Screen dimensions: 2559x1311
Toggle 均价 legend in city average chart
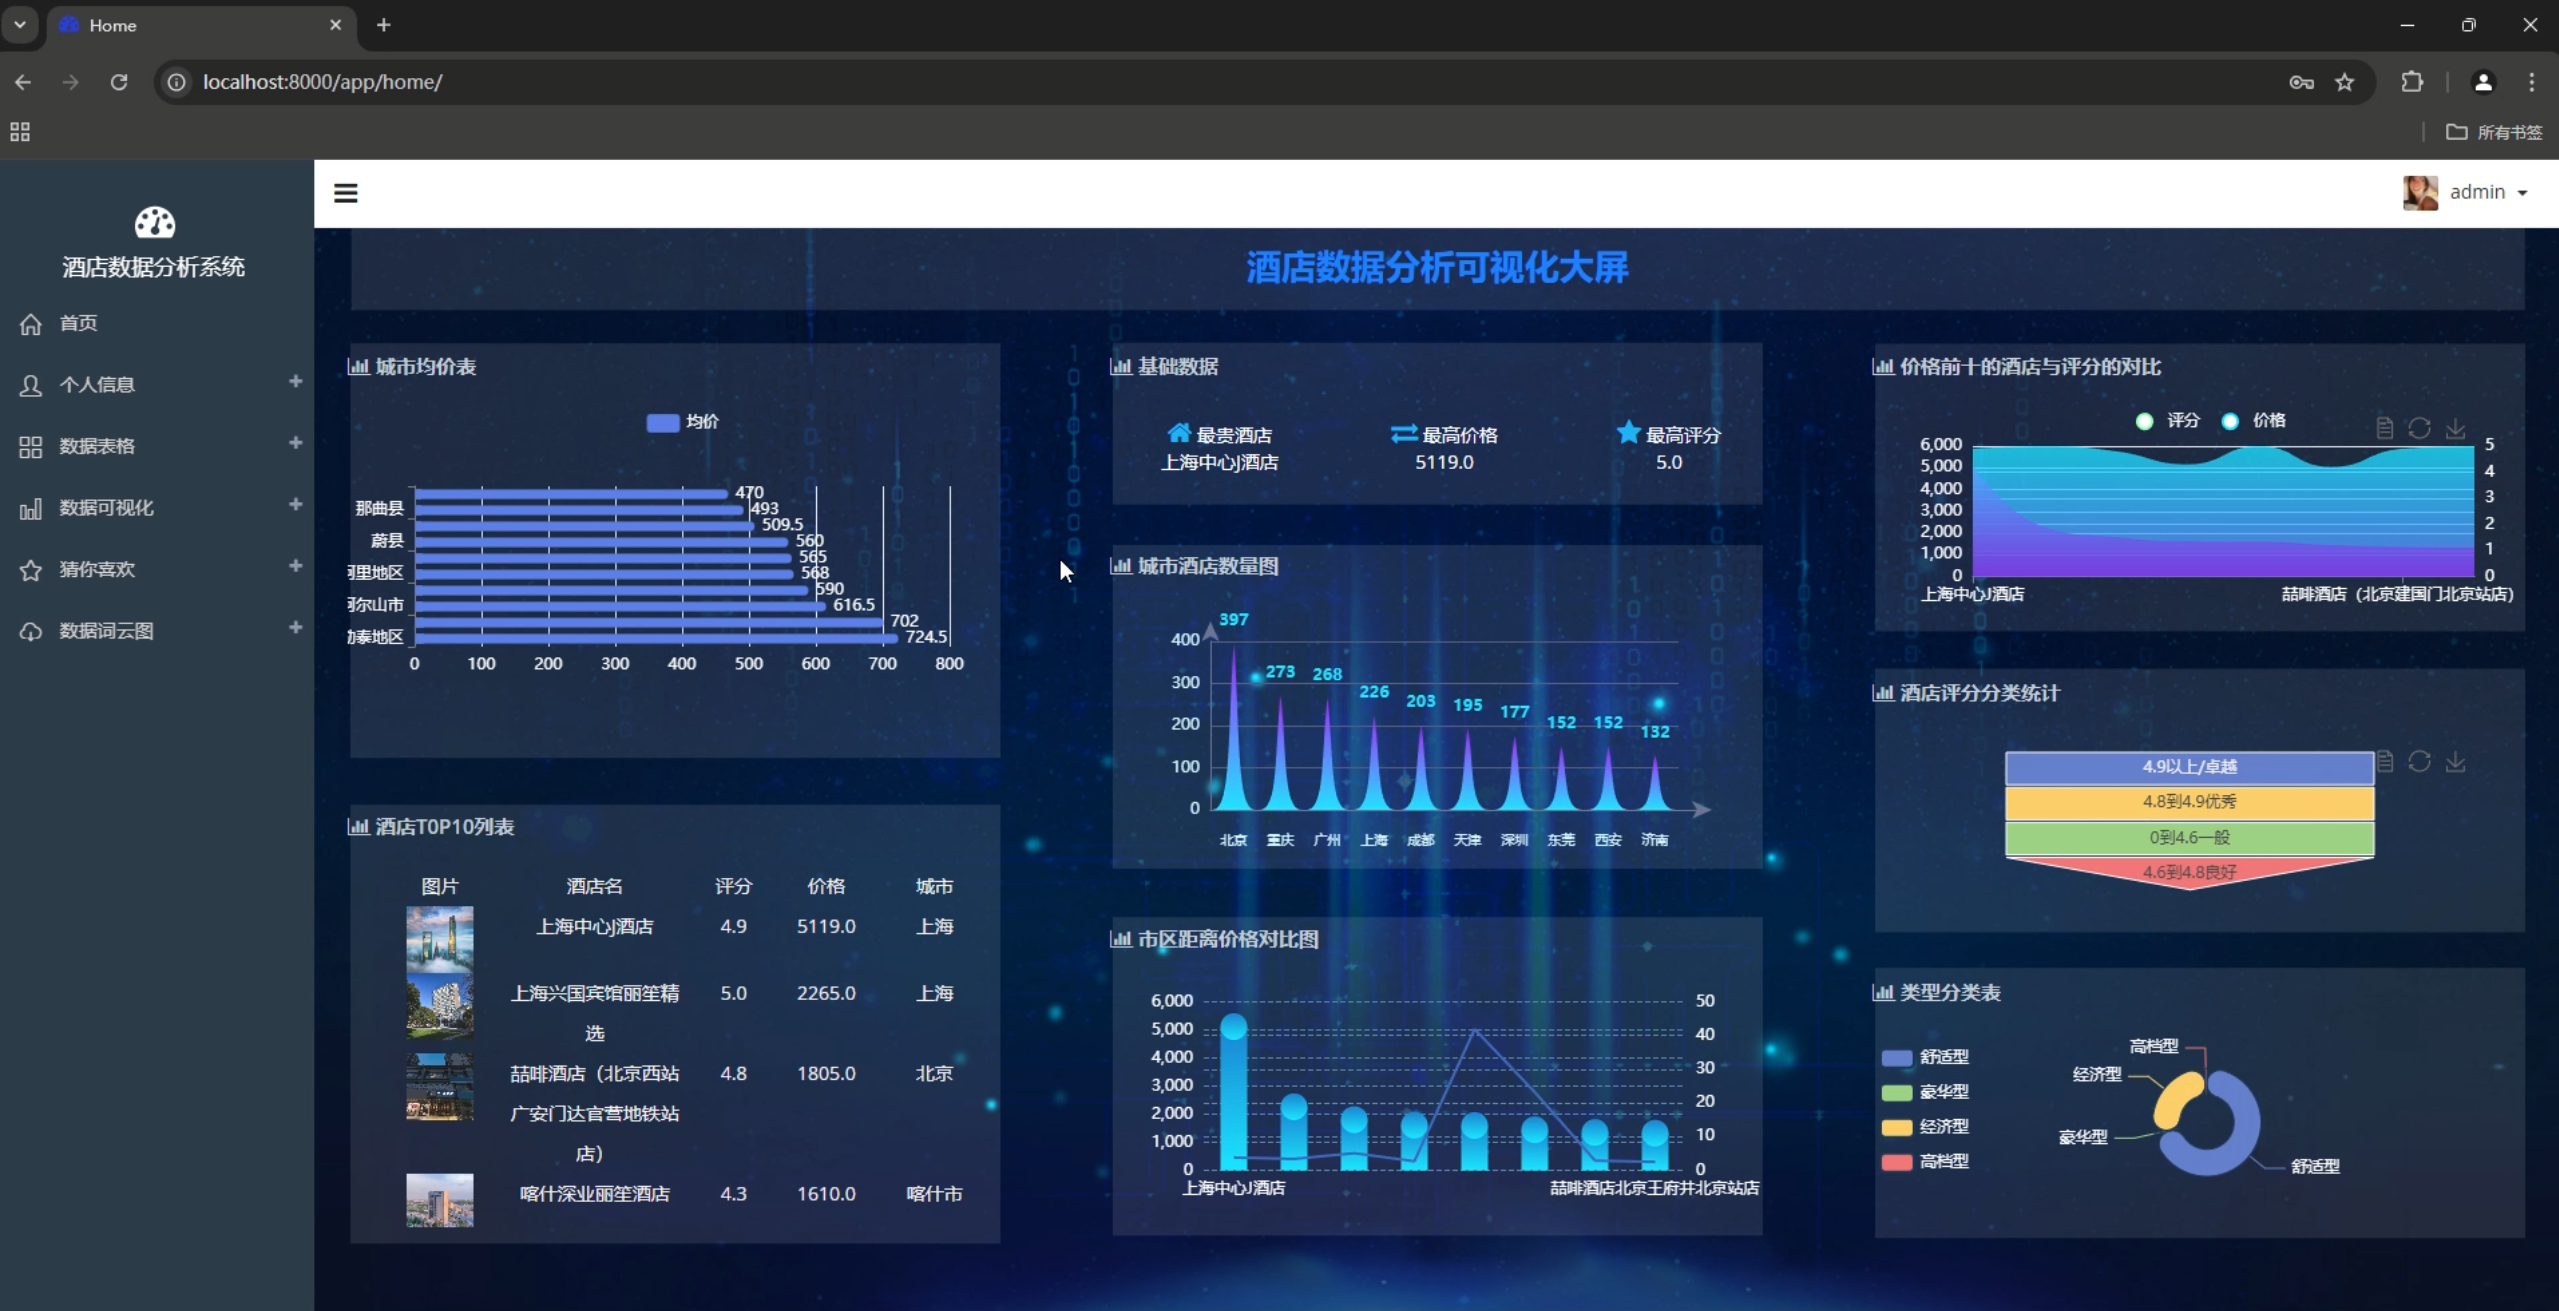682,422
